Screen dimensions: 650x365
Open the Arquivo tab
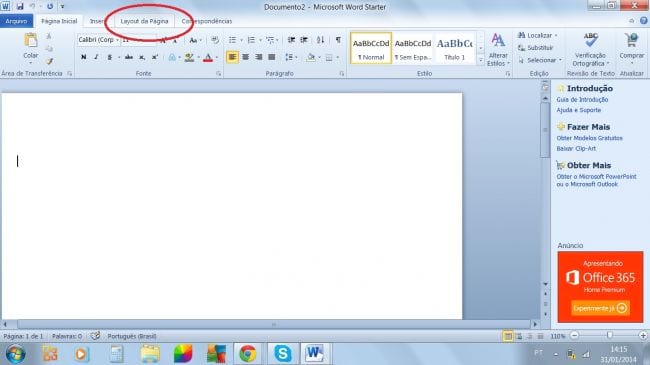point(16,21)
